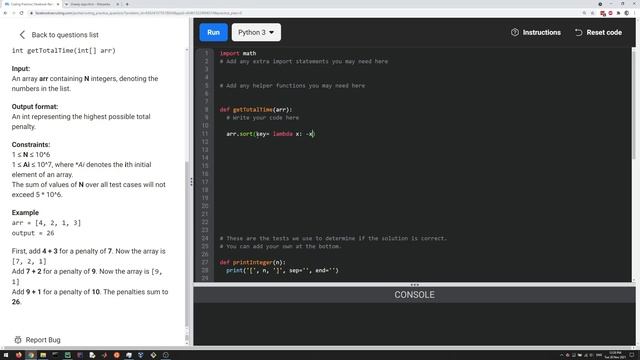Open a new browser tab
640x360 pixels.
[x=127, y=4]
